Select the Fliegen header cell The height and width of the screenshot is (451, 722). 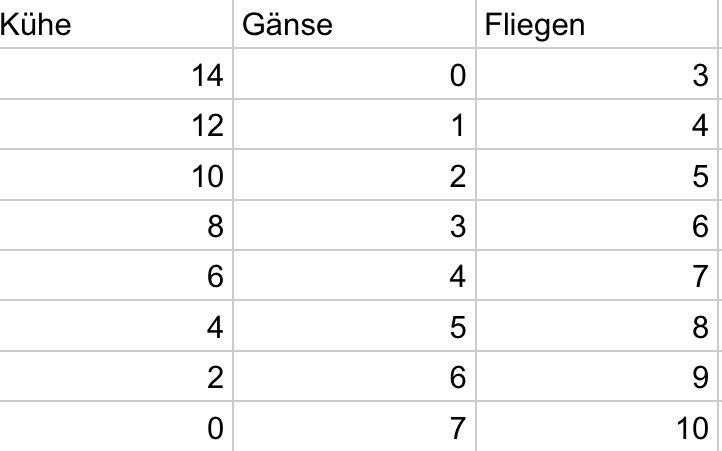click(598, 25)
